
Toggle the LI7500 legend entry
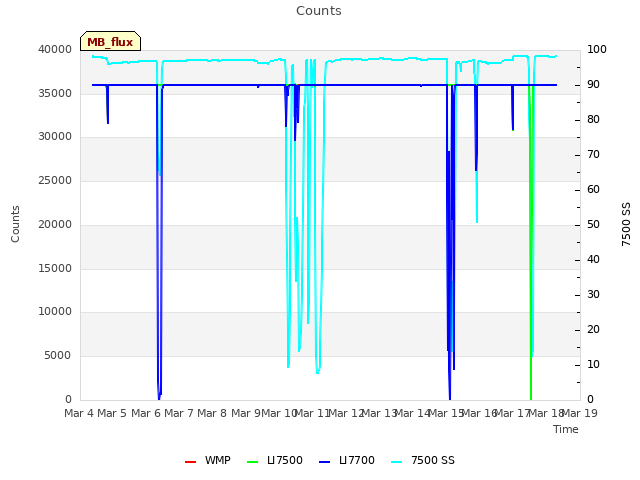275,460
